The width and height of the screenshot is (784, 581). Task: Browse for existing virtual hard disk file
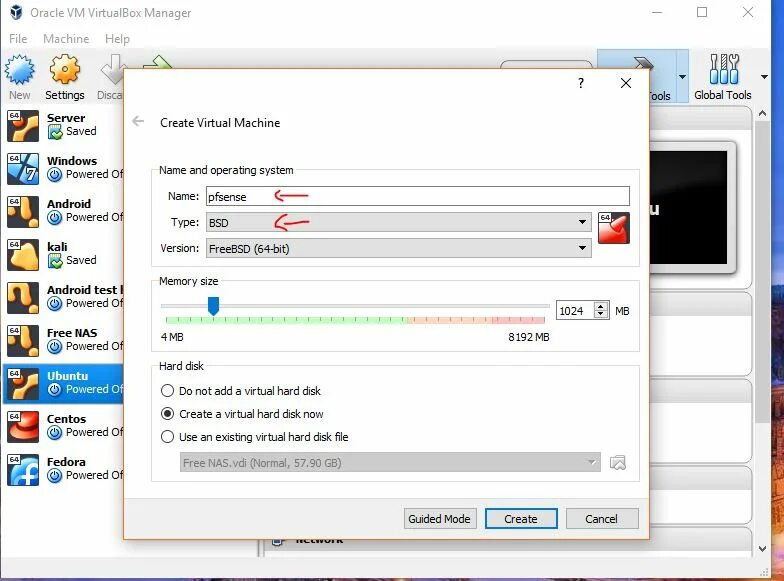click(x=618, y=462)
